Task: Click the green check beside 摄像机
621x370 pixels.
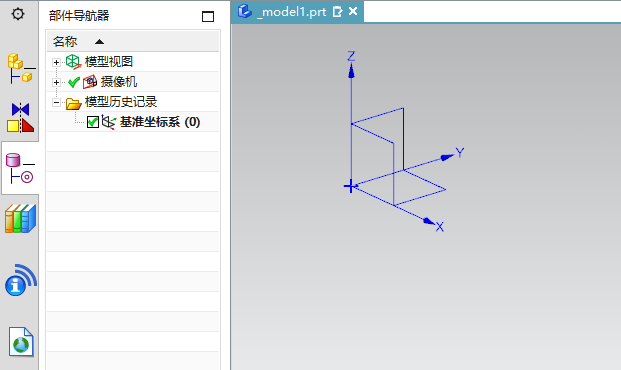Action: pos(74,82)
